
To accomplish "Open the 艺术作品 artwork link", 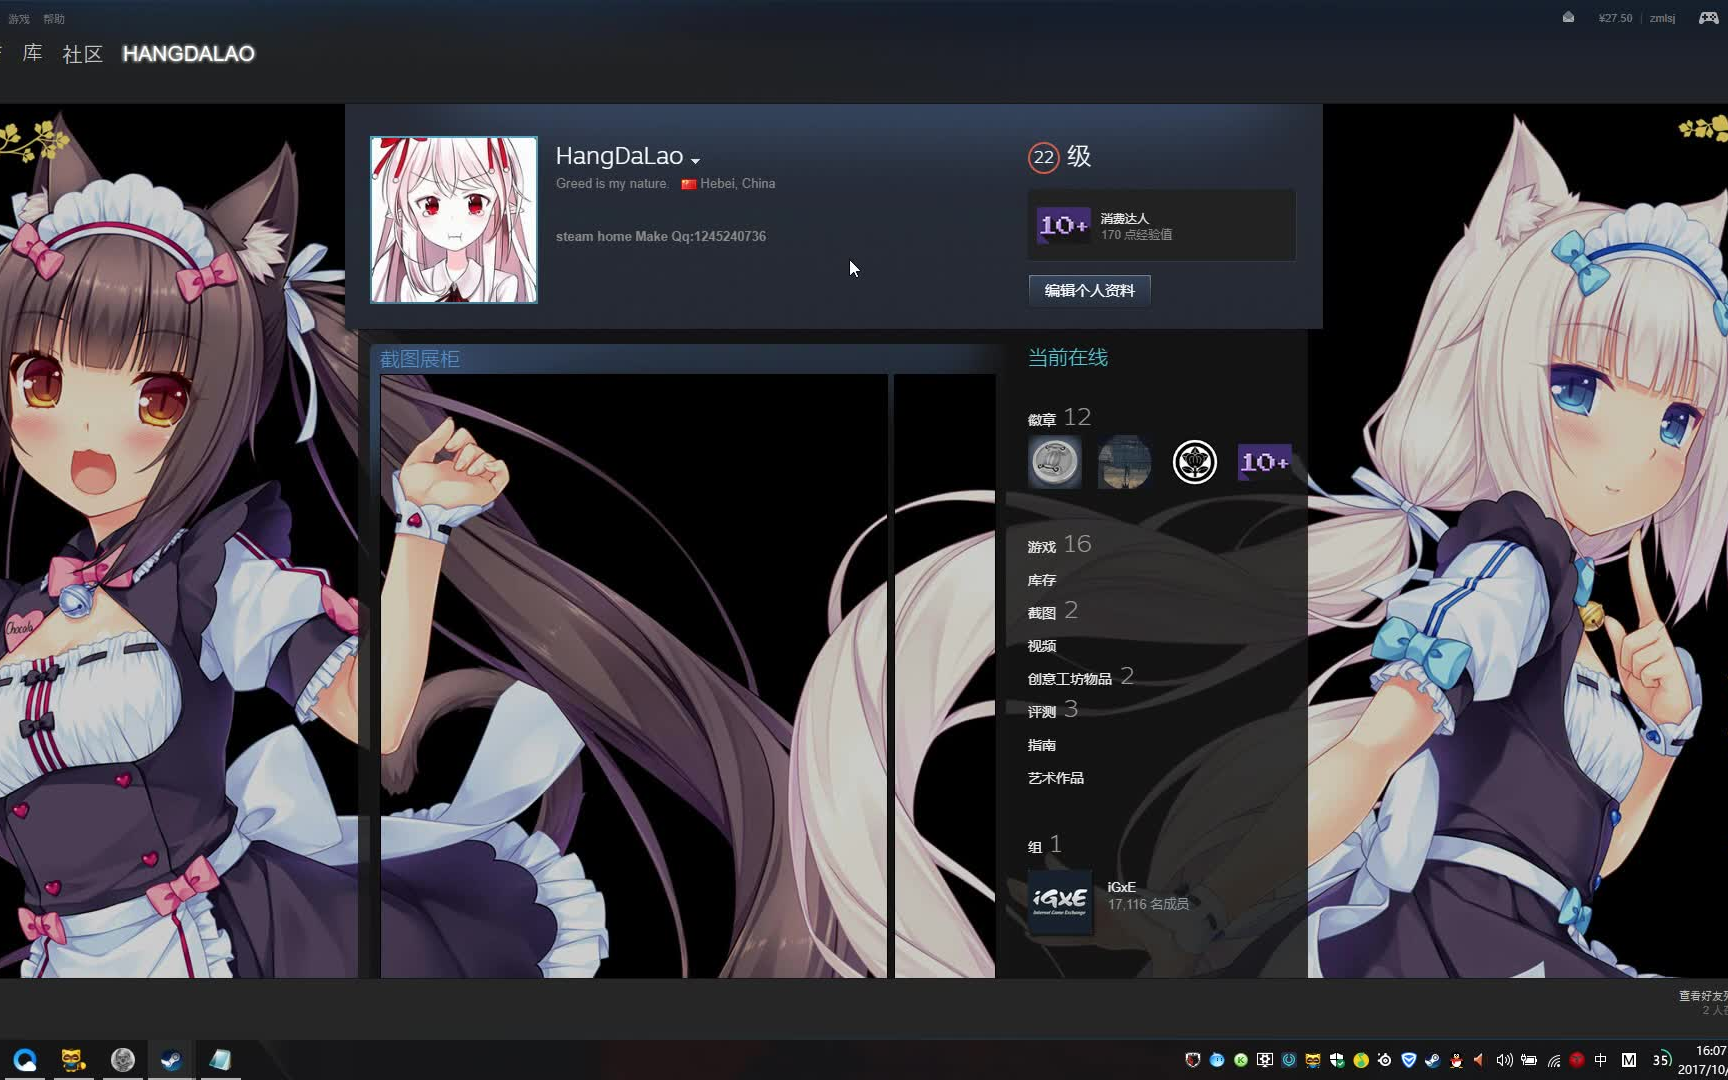I will click(1055, 778).
